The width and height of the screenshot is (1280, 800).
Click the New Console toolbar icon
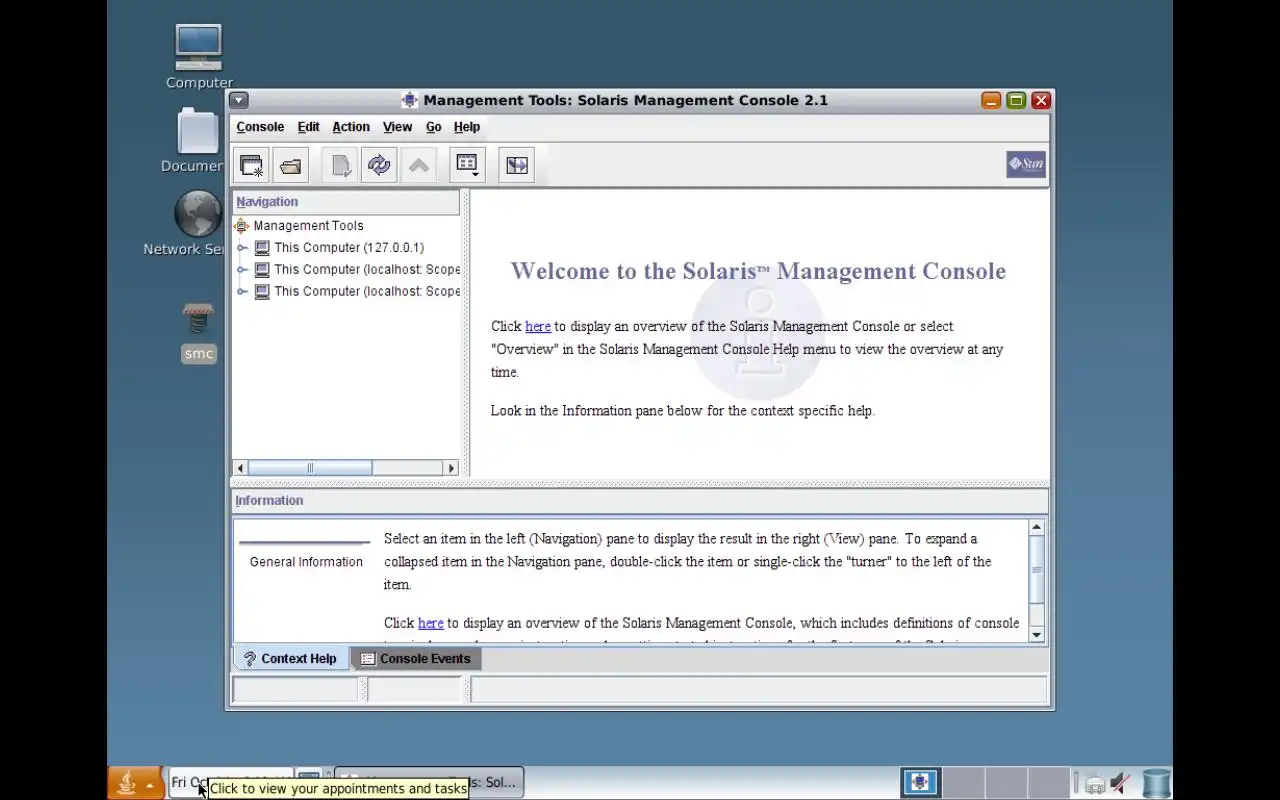click(251, 165)
